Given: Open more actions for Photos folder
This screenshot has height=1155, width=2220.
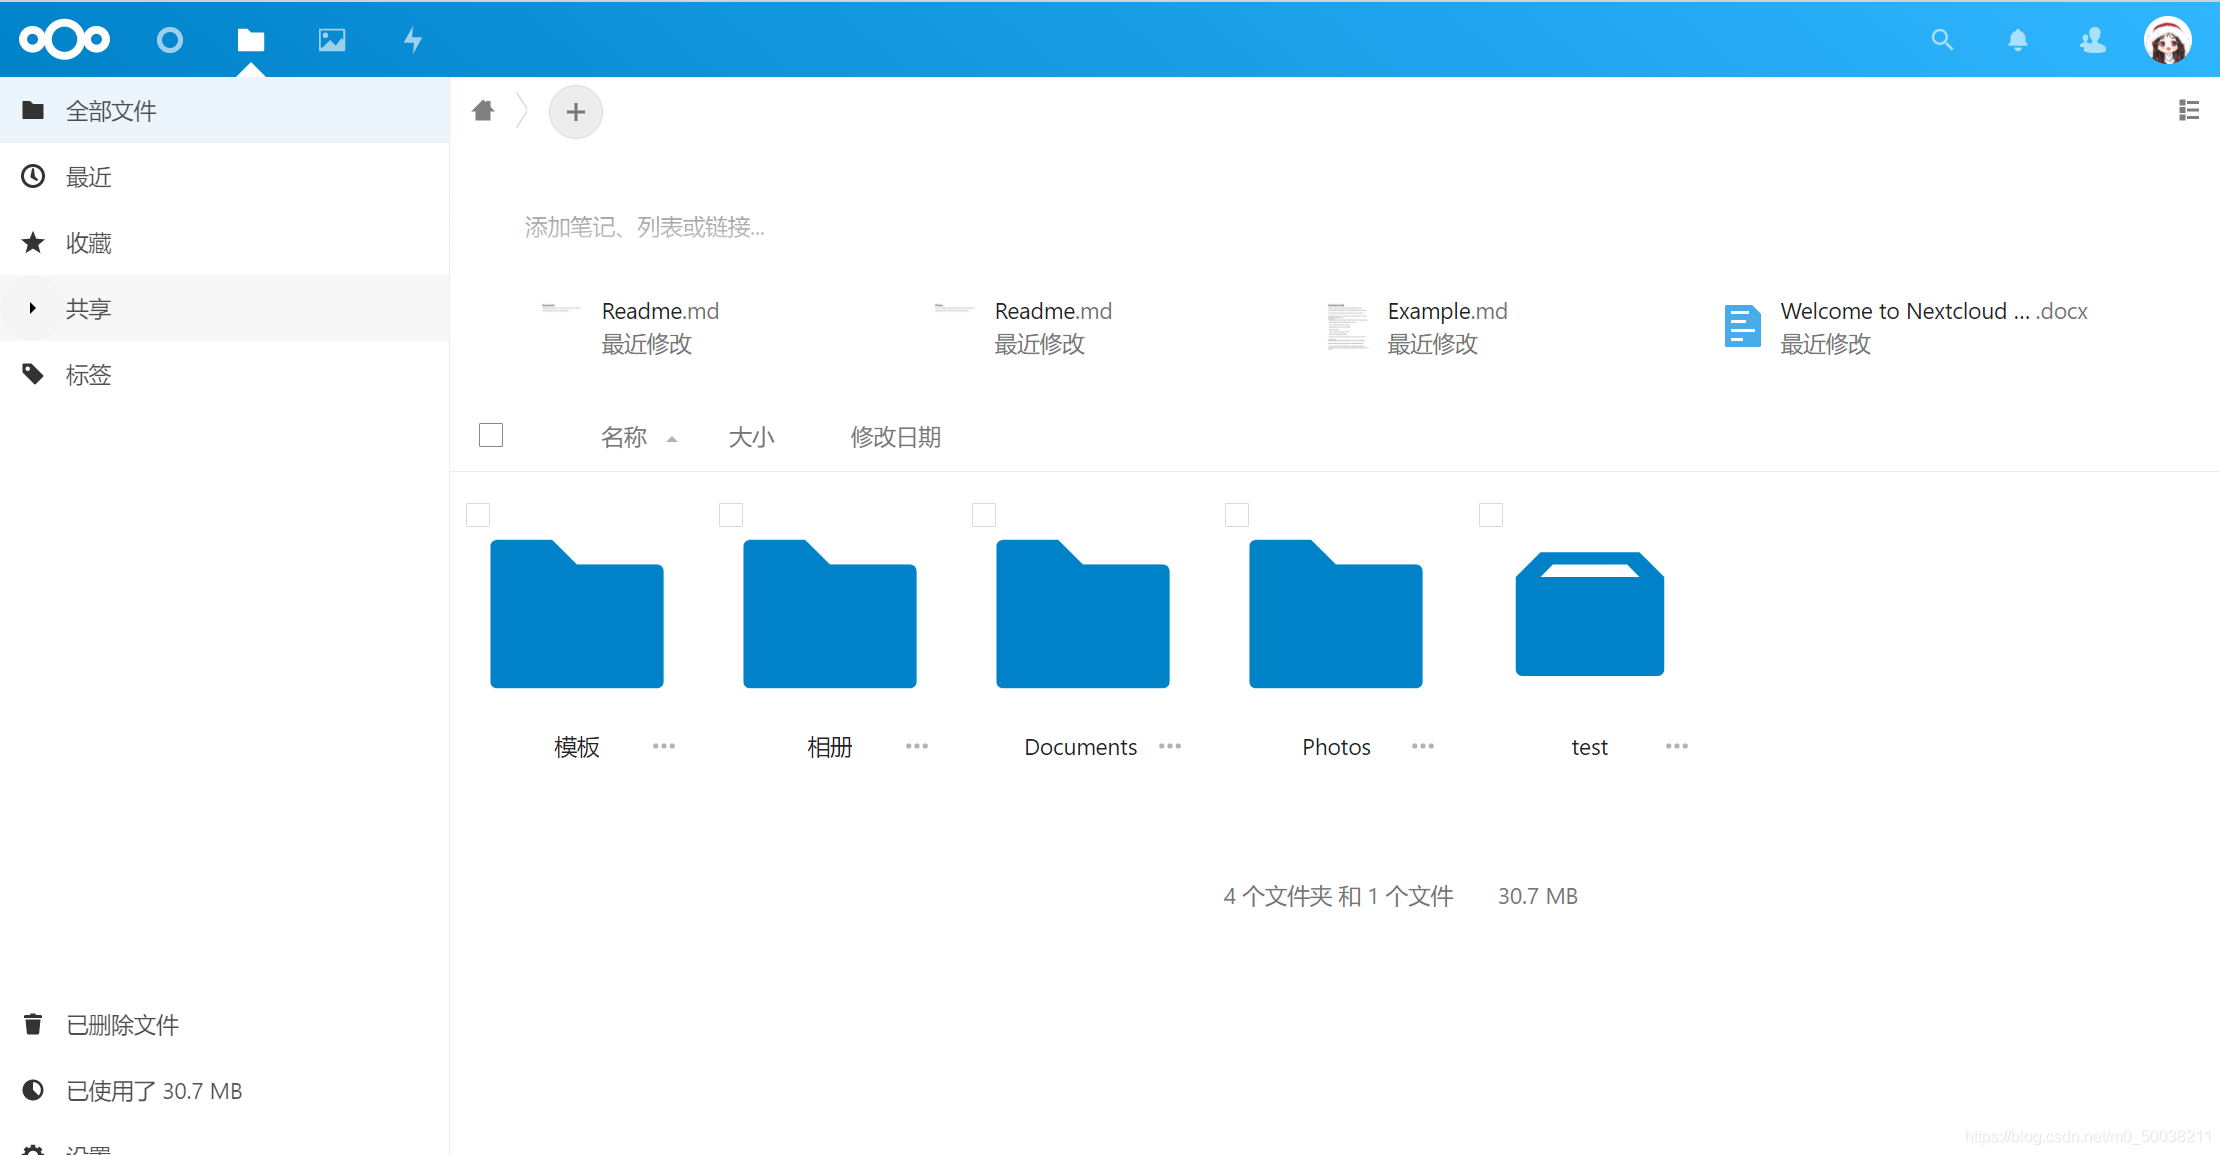Looking at the screenshot, I should (1423, 746).
